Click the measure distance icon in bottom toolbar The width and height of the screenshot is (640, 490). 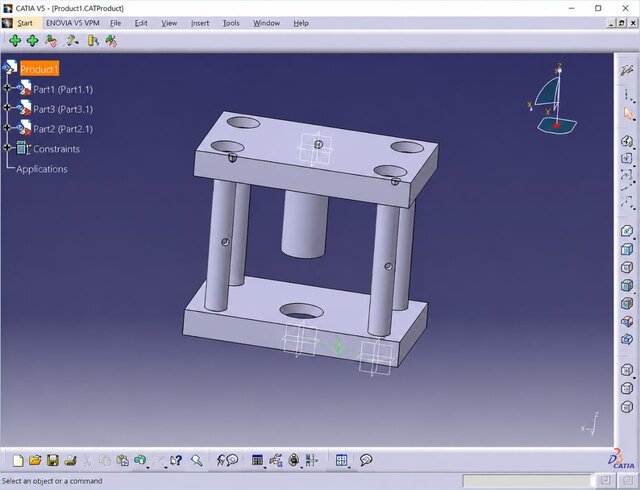(x=311, y=461)
